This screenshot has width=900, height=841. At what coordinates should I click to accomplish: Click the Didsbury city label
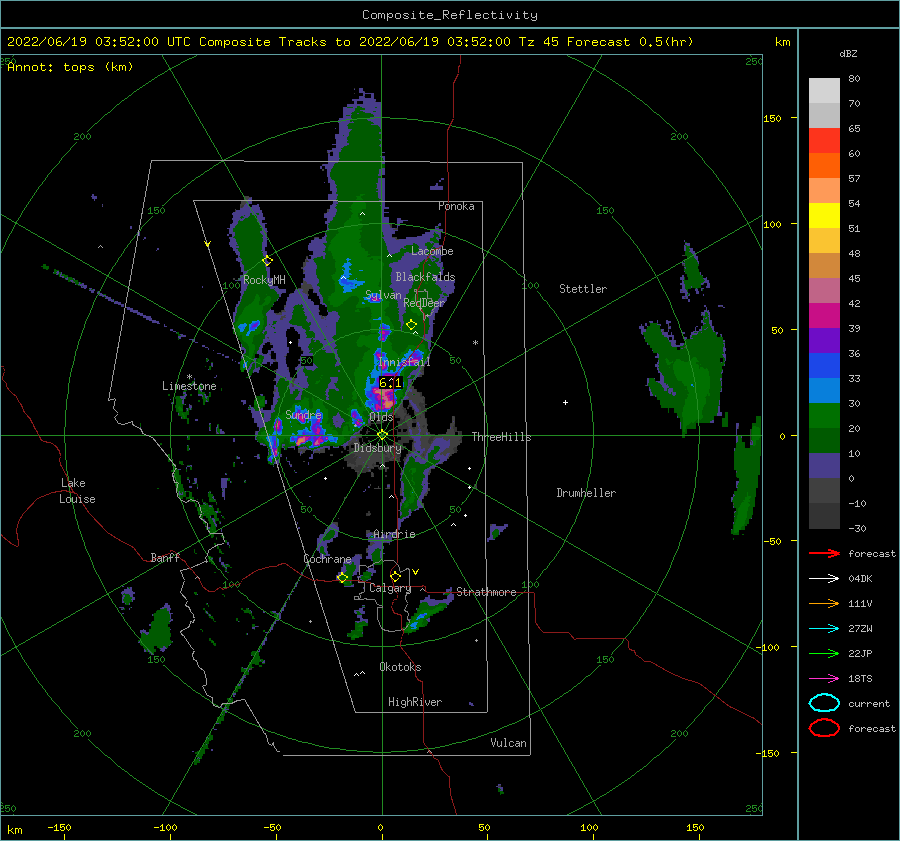tap(377, 448)
